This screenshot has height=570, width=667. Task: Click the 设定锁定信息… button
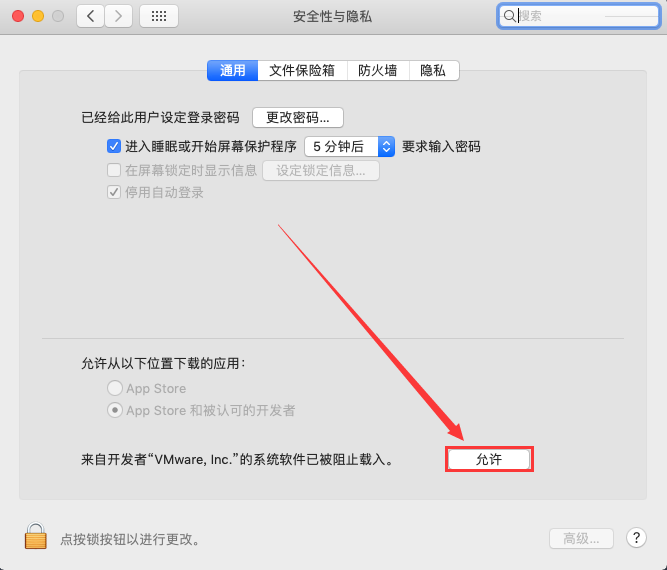click(x=321, y=171)
